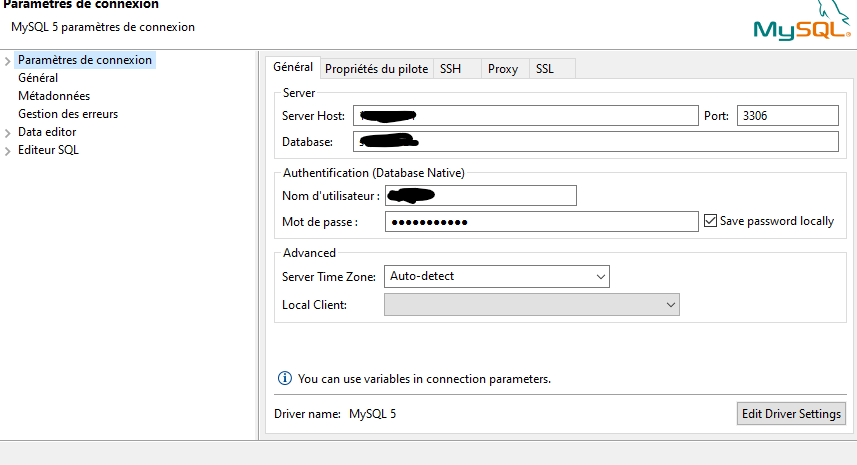
Task: Open the Local Client dropdown
Action: 532,305
